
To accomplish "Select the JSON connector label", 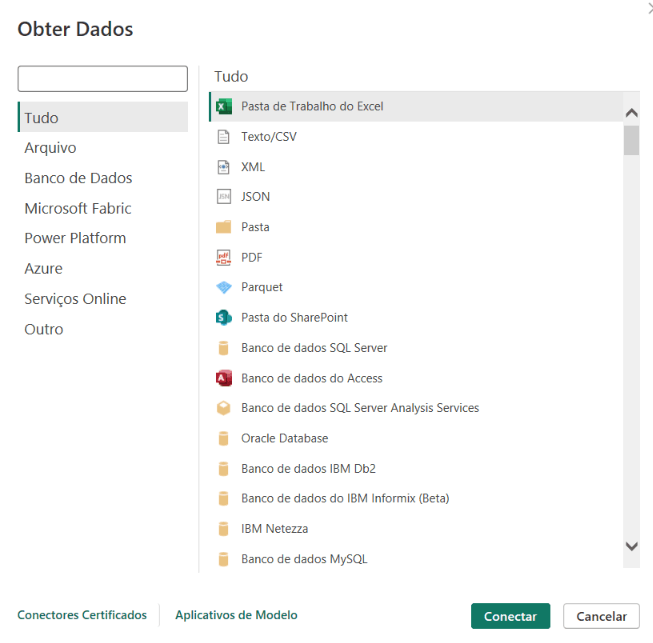I will point(255,197).
